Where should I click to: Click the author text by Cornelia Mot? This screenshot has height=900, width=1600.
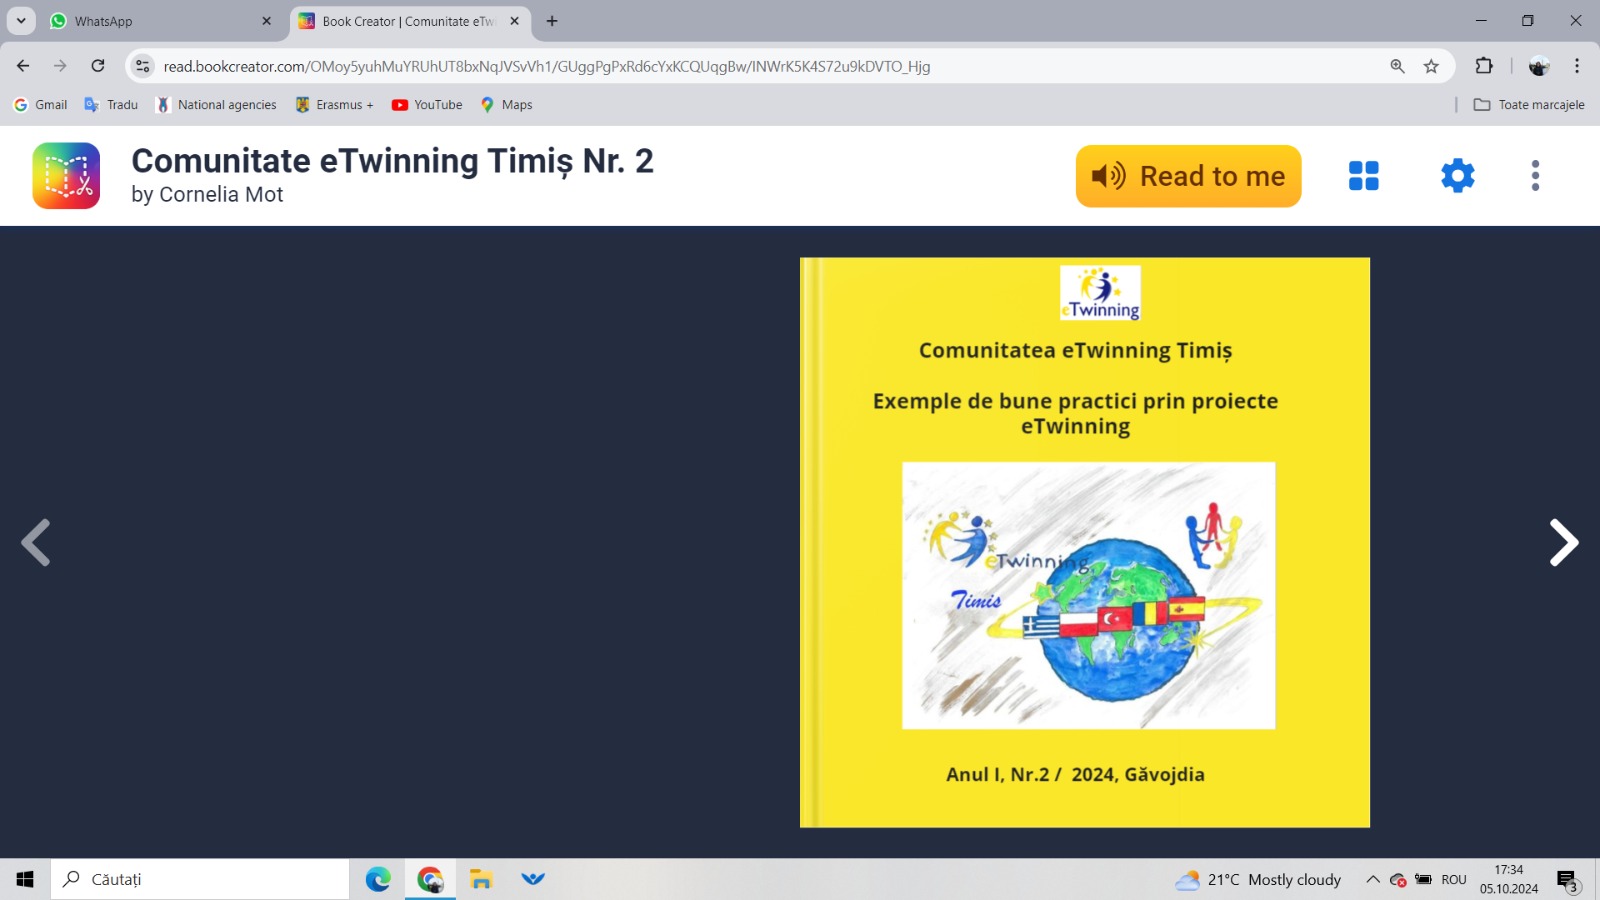coord(207,195)
